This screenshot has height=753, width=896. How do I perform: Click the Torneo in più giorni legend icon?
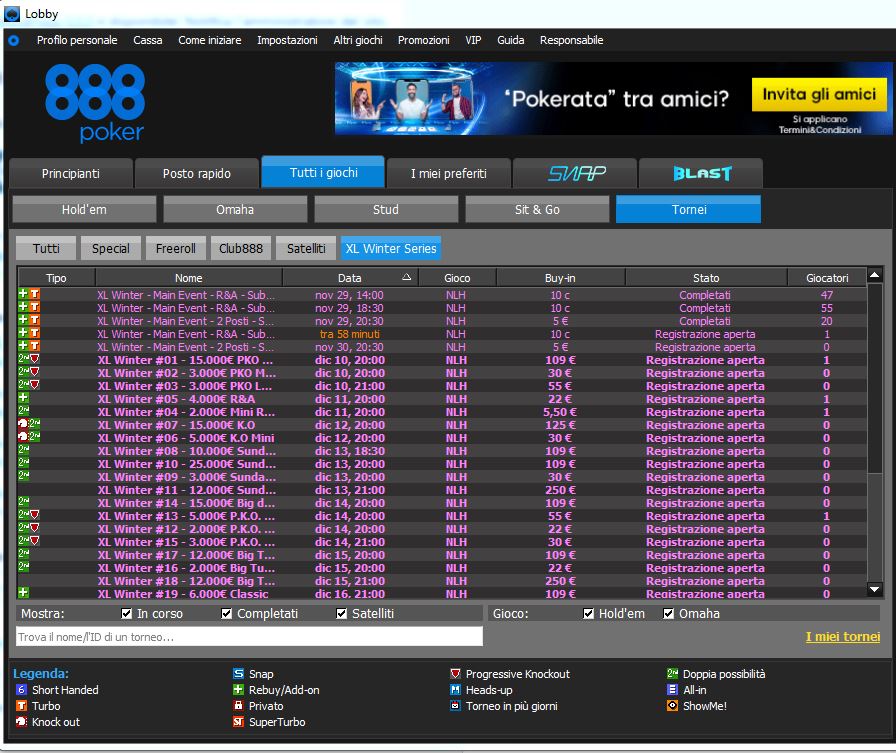[455, 706]
